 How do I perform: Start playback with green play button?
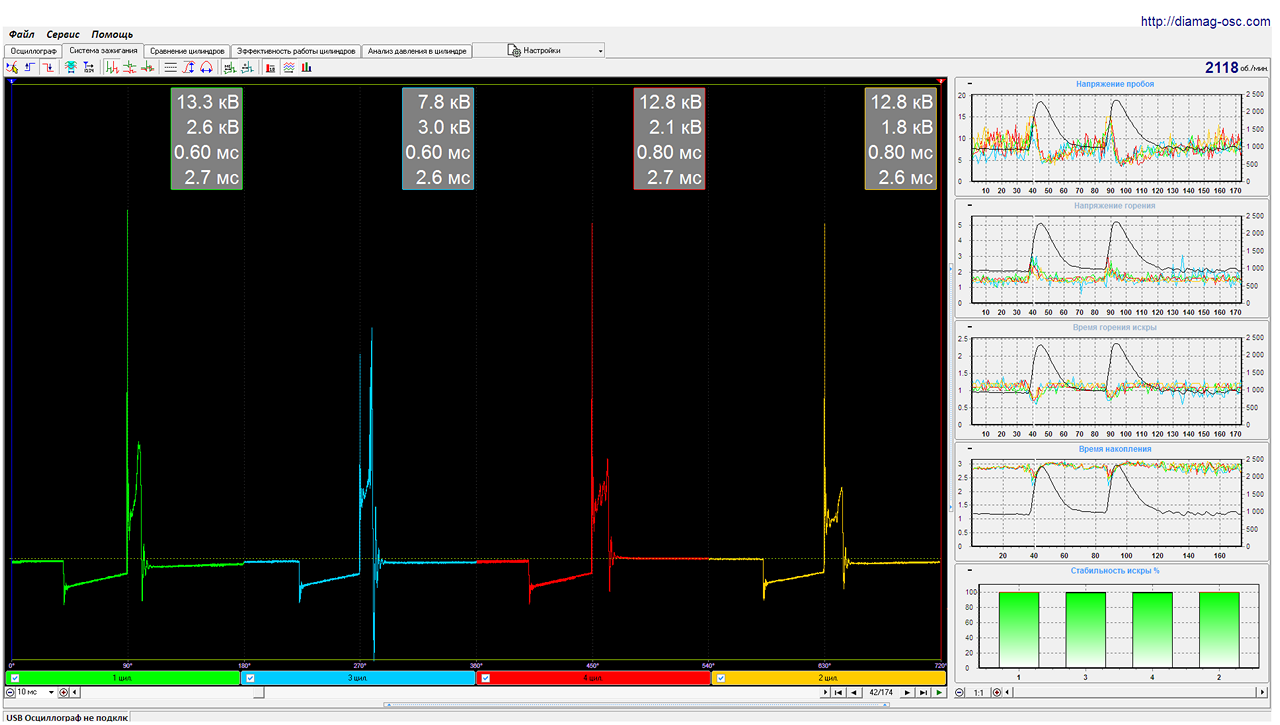(x=939, y=692)
